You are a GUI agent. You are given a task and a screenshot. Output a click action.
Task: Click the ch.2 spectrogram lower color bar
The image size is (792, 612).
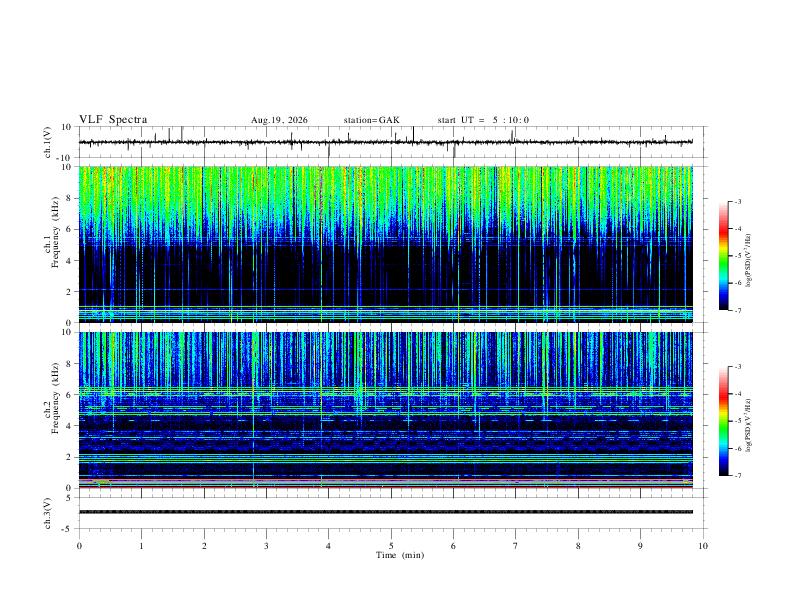[x=724, y=421]
